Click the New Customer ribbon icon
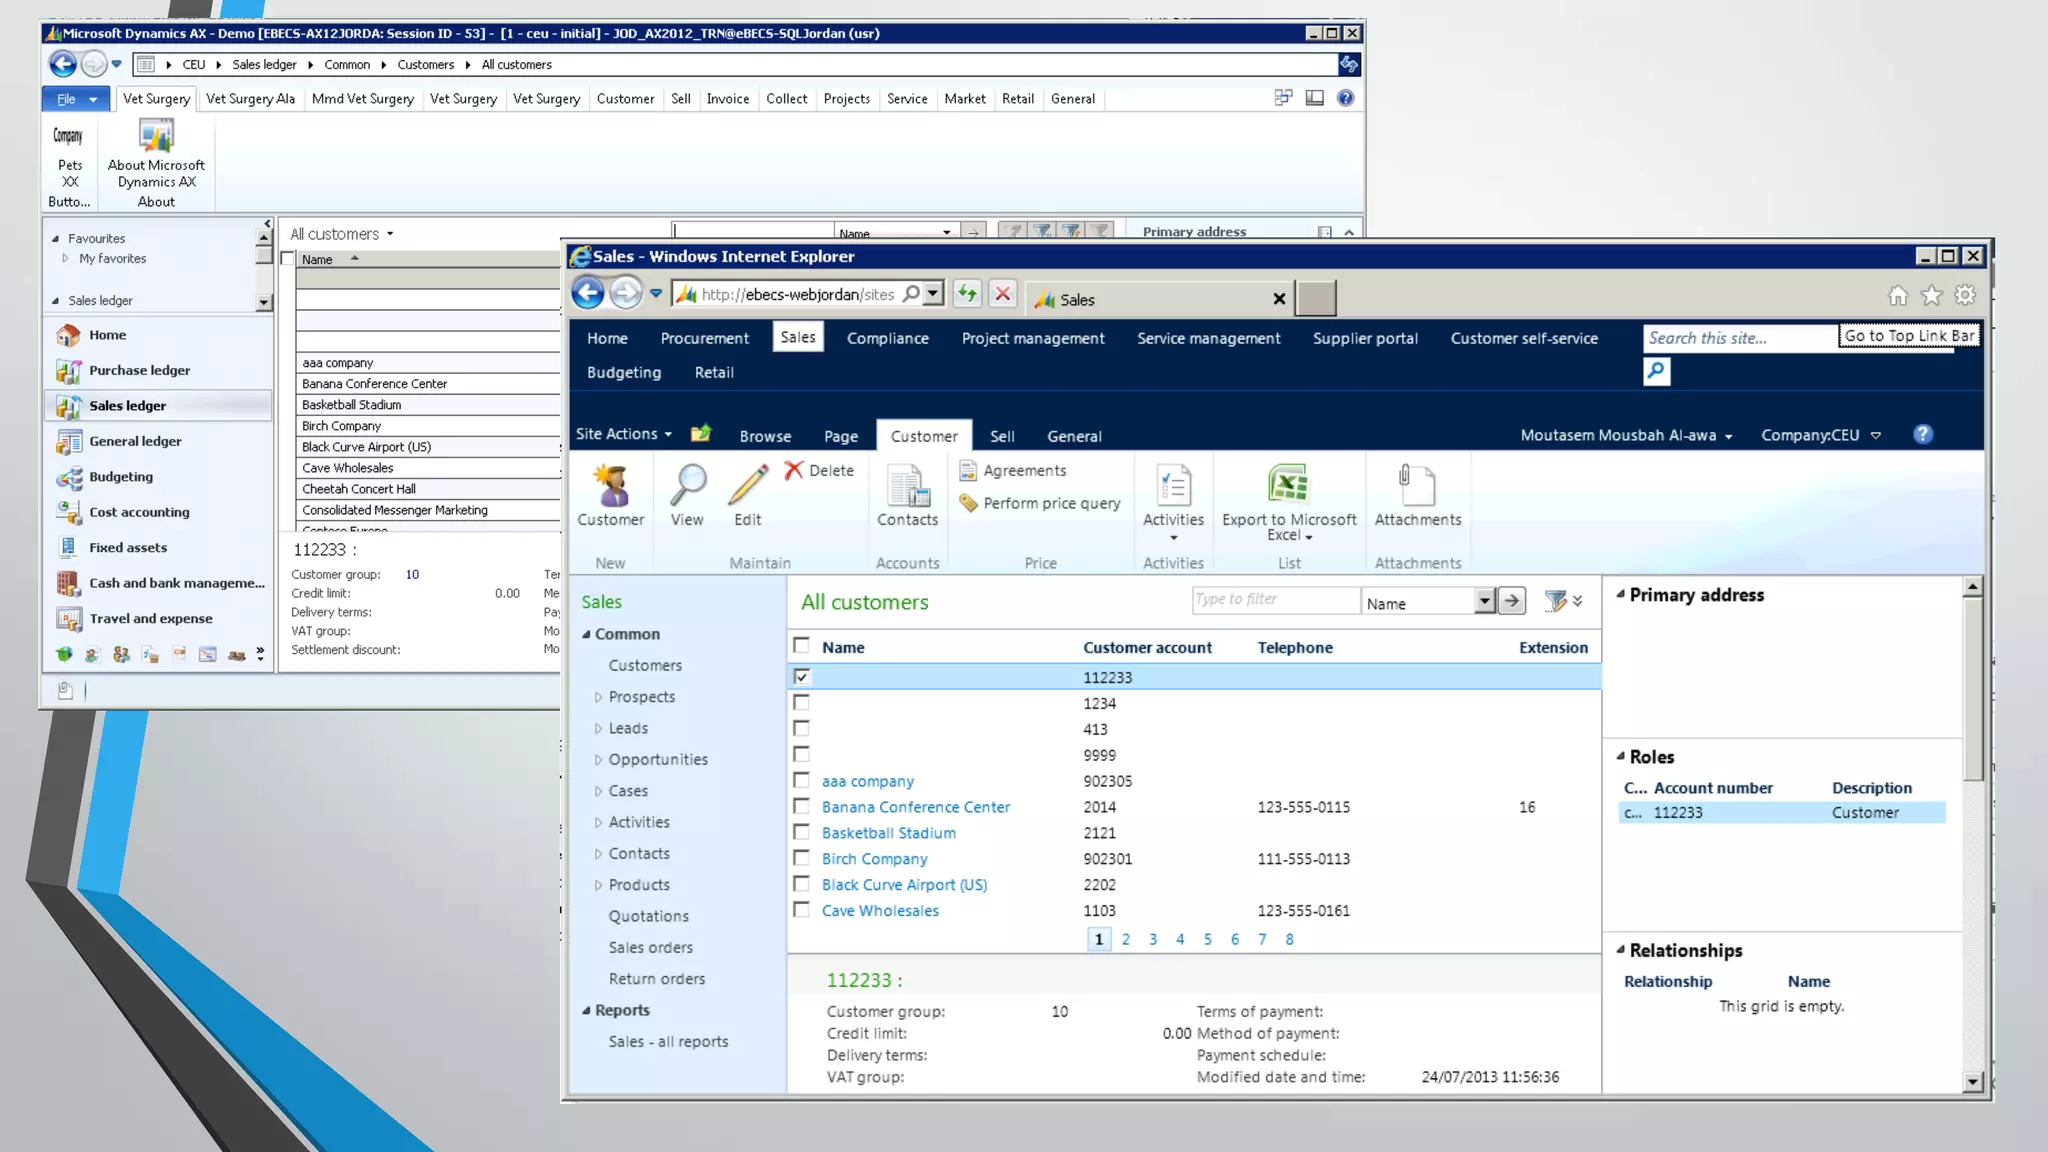This screenshot has width=2048, height=1152. [611, 487]
